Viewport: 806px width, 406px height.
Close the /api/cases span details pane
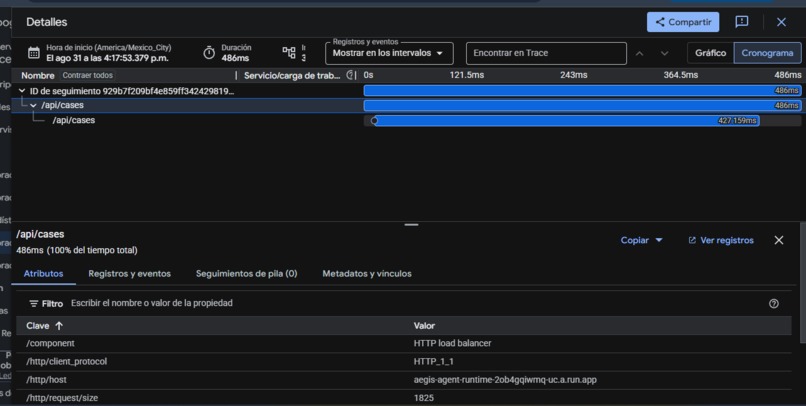tap(779, 240)
